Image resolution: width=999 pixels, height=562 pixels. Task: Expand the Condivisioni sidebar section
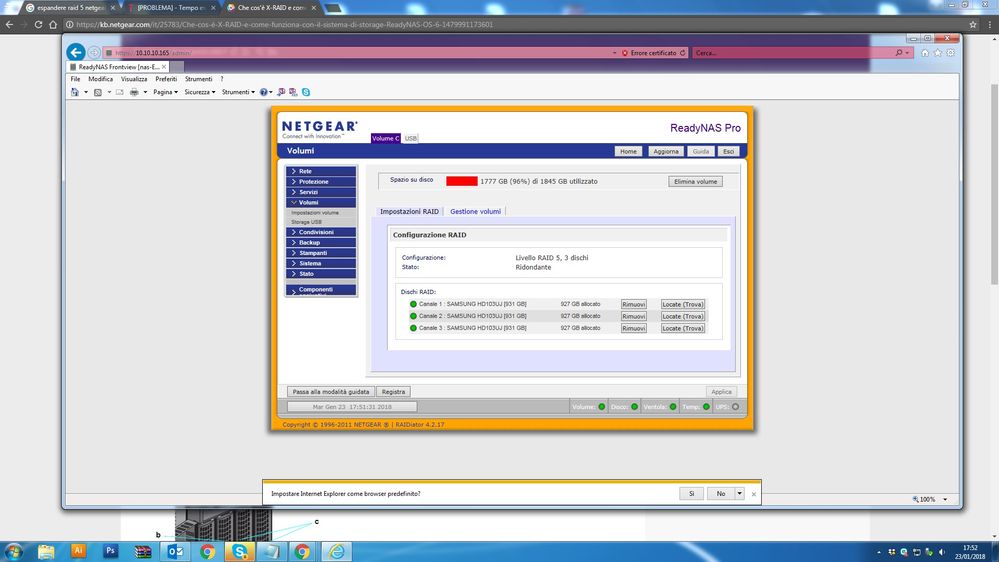321,232
